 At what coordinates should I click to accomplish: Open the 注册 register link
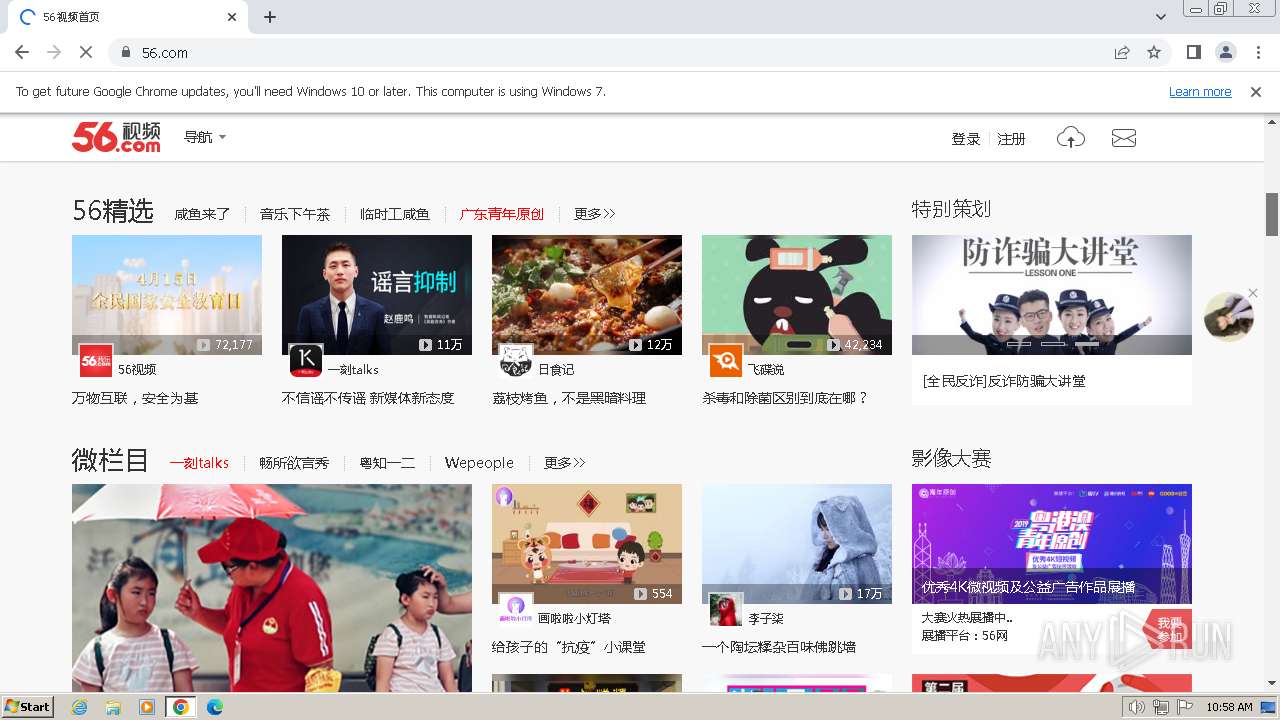tap(1012, 139)
